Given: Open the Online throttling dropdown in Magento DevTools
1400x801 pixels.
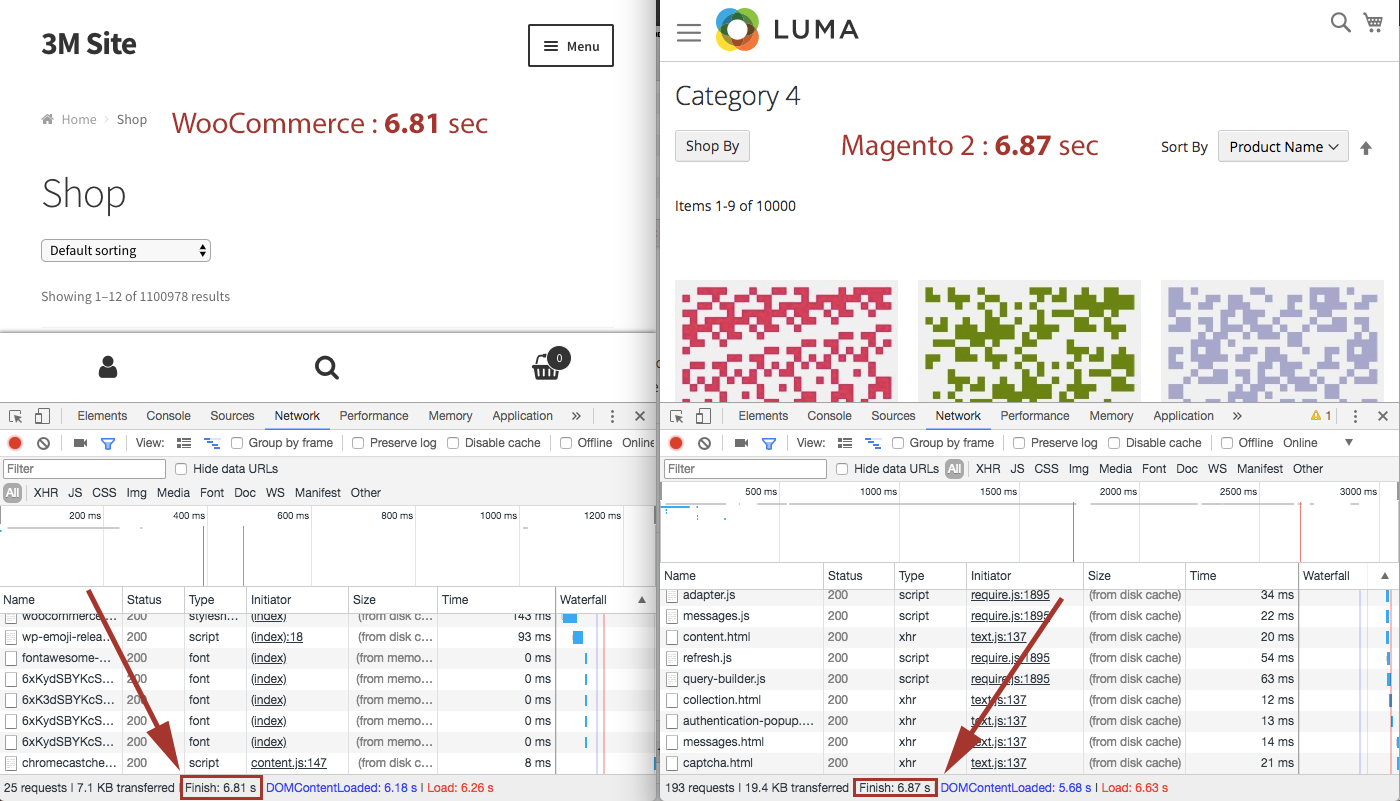Looking at the screenshot, I should [x=1348, y=443].
